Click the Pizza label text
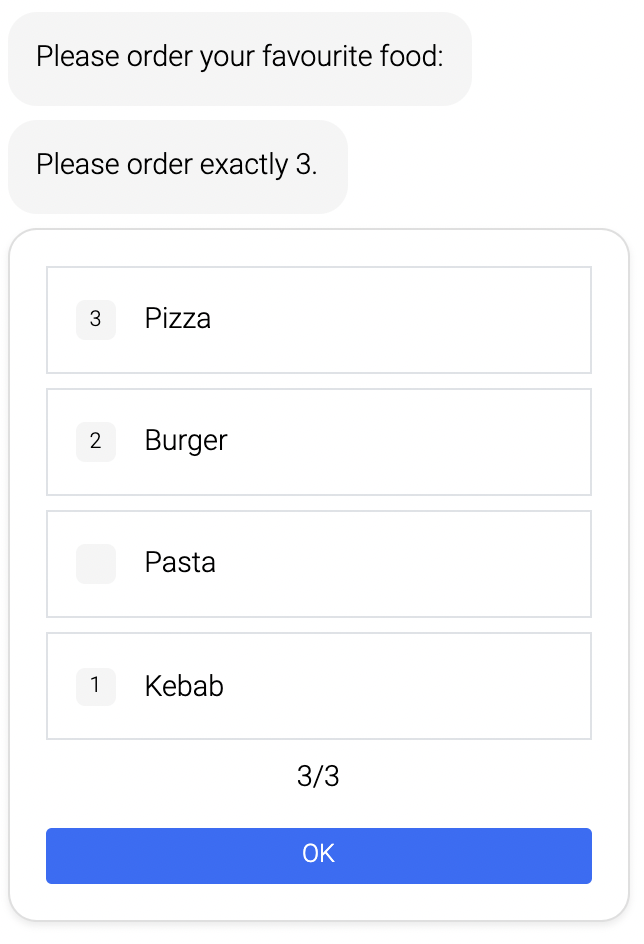This screenshot has height=944, width=644. point(177,319)
